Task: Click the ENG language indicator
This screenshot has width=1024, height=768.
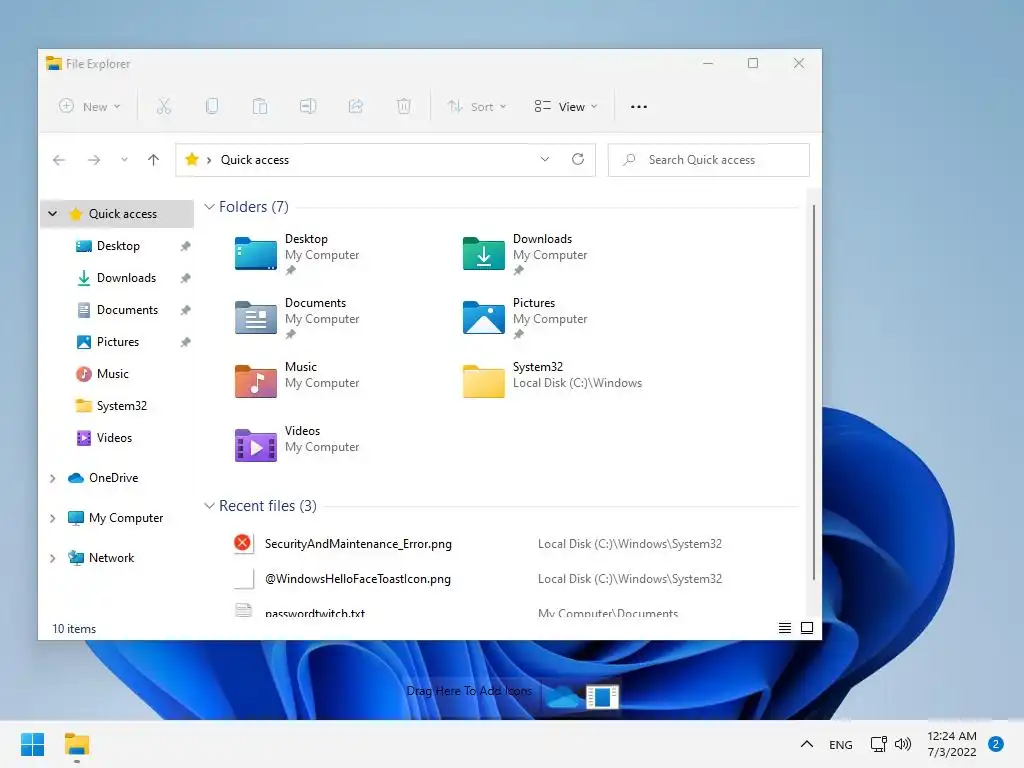Action: [x=840, y=744]
